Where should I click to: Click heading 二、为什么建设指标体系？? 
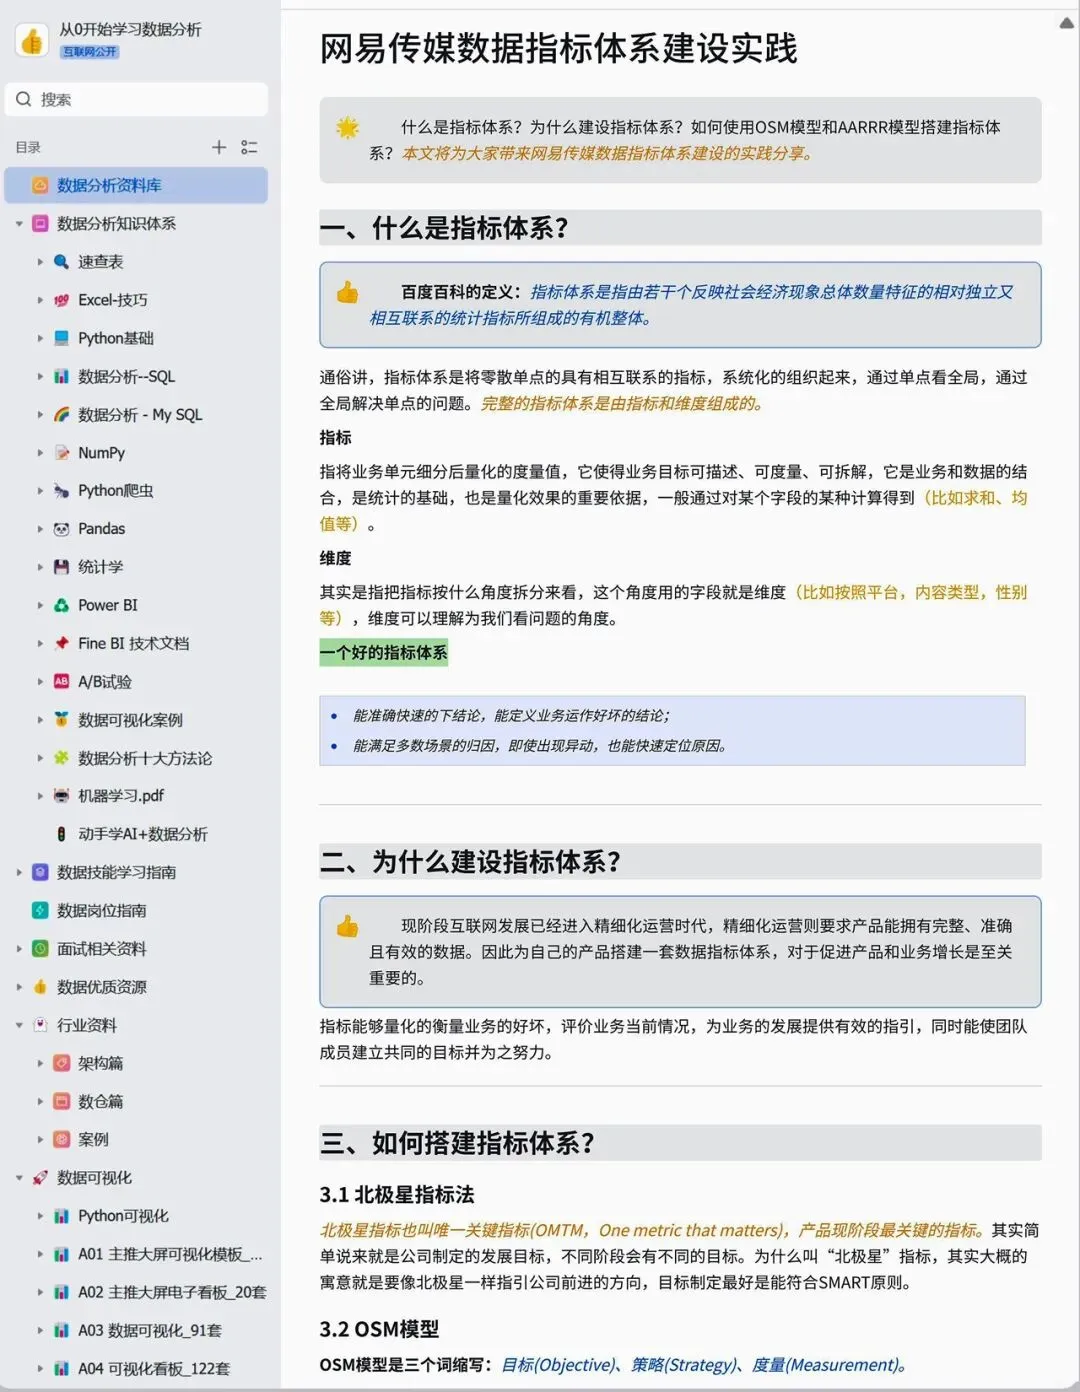470,861
